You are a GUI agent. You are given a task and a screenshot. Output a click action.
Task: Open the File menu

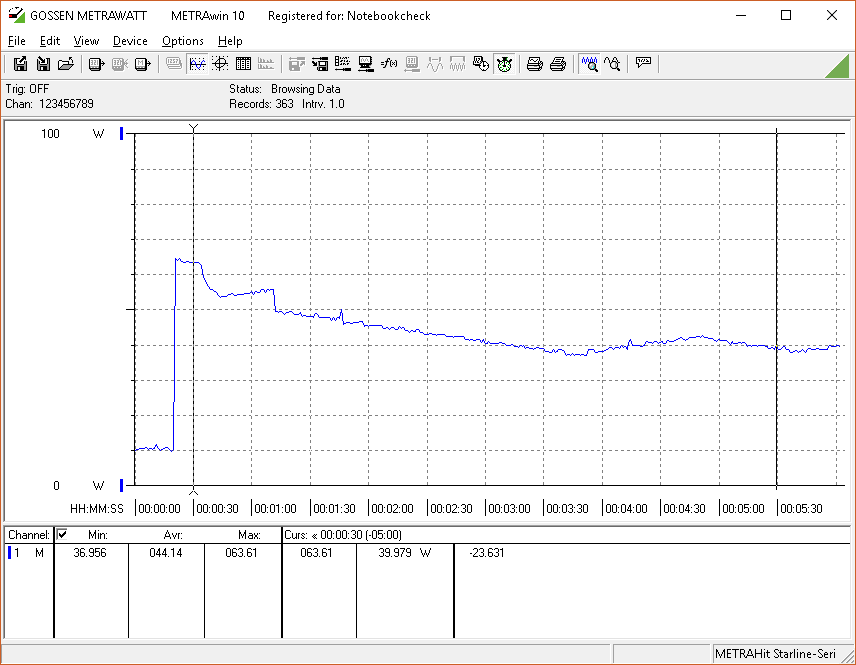[x=16, y=41]
